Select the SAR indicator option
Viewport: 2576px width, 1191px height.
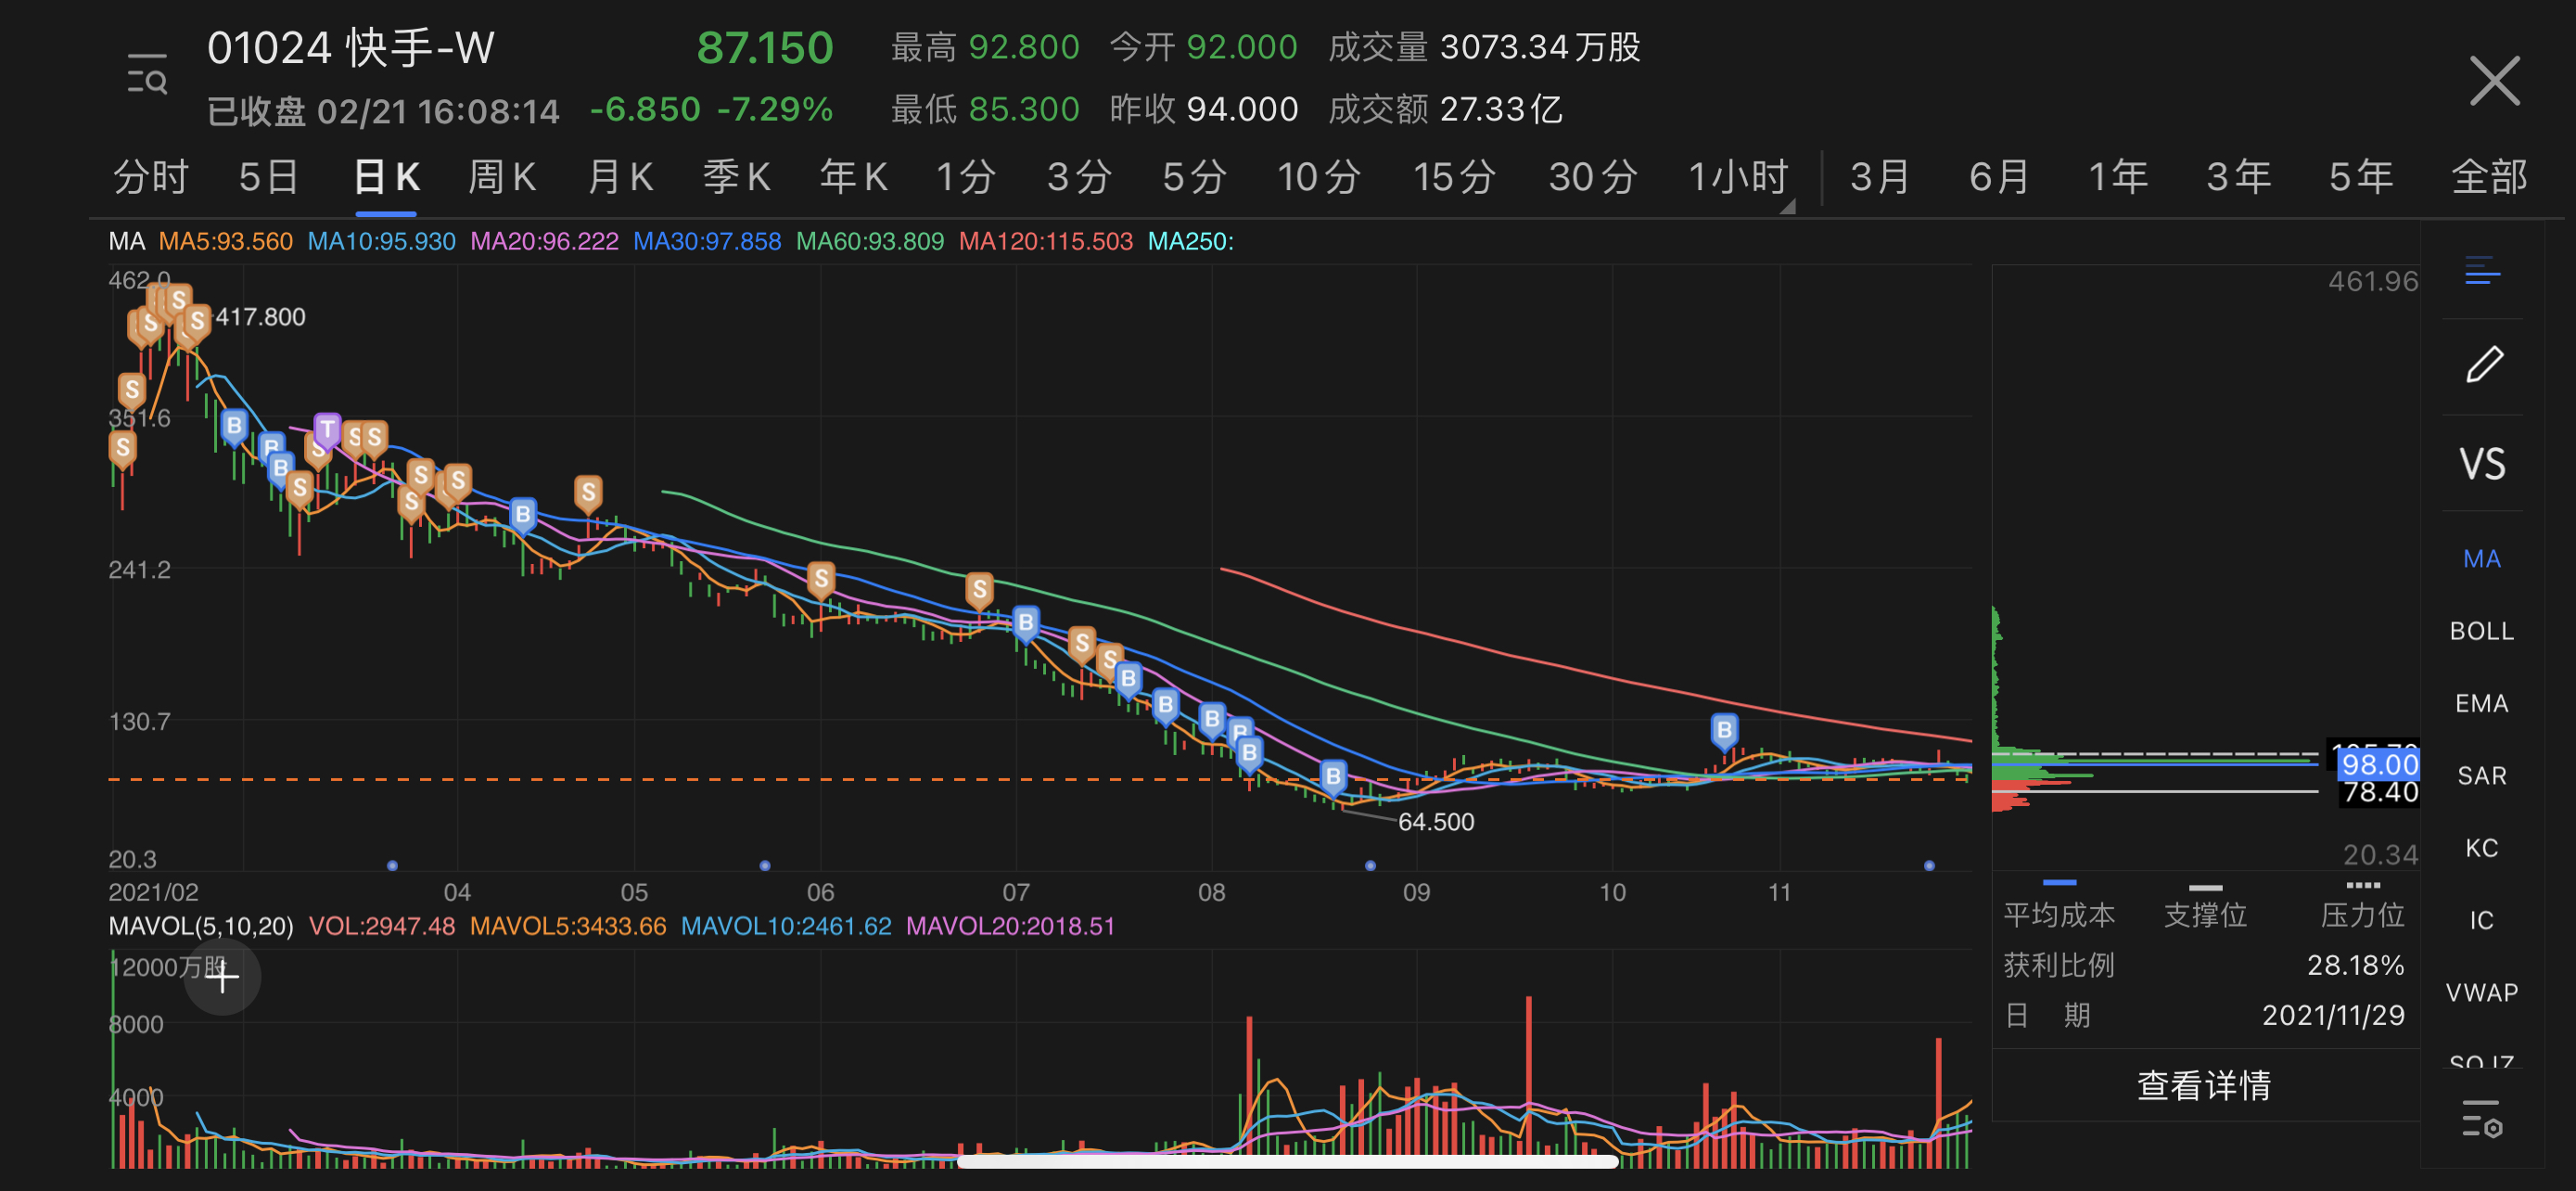pos(2481,776)
